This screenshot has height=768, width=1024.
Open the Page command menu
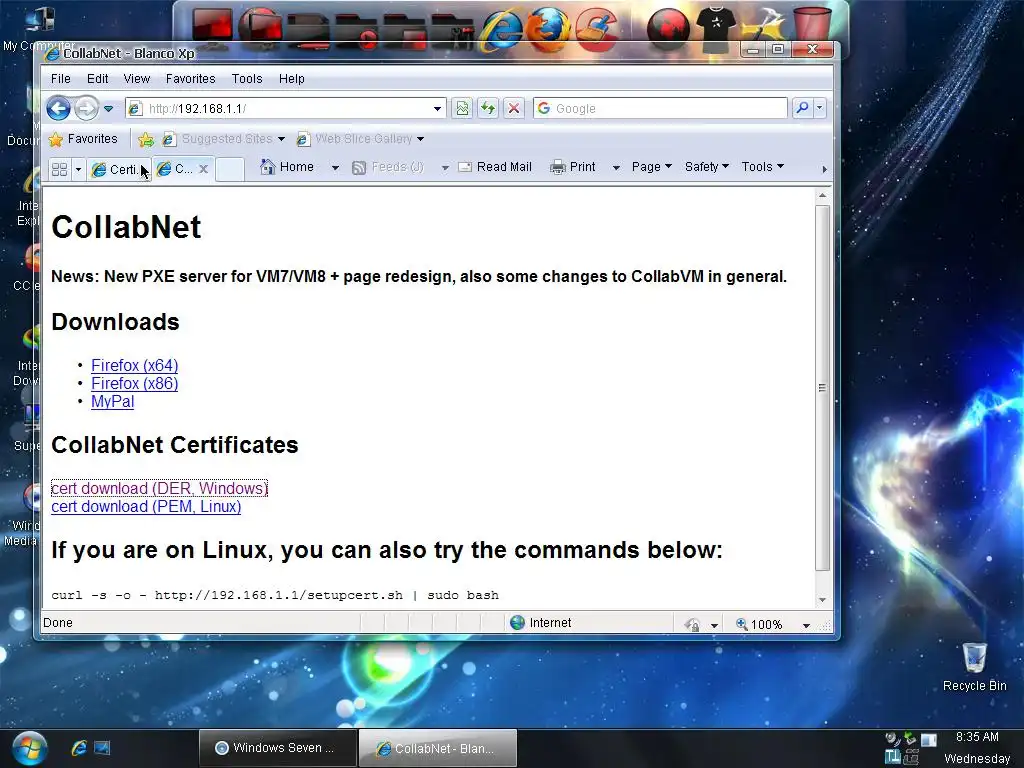coord(651,167)
